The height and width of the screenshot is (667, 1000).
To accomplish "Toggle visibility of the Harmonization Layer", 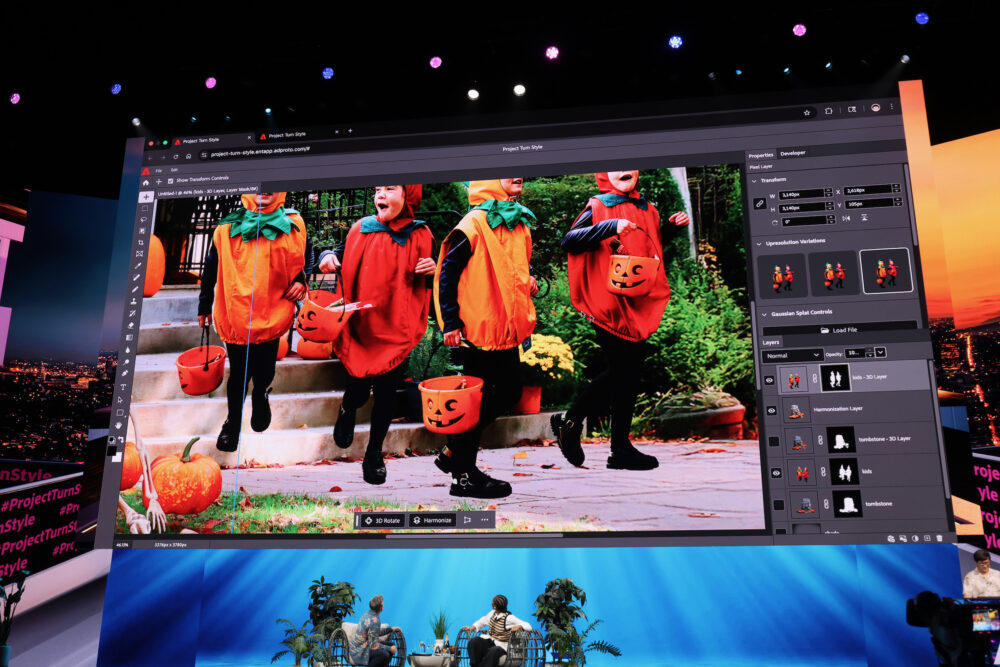I will pos(771,410).
